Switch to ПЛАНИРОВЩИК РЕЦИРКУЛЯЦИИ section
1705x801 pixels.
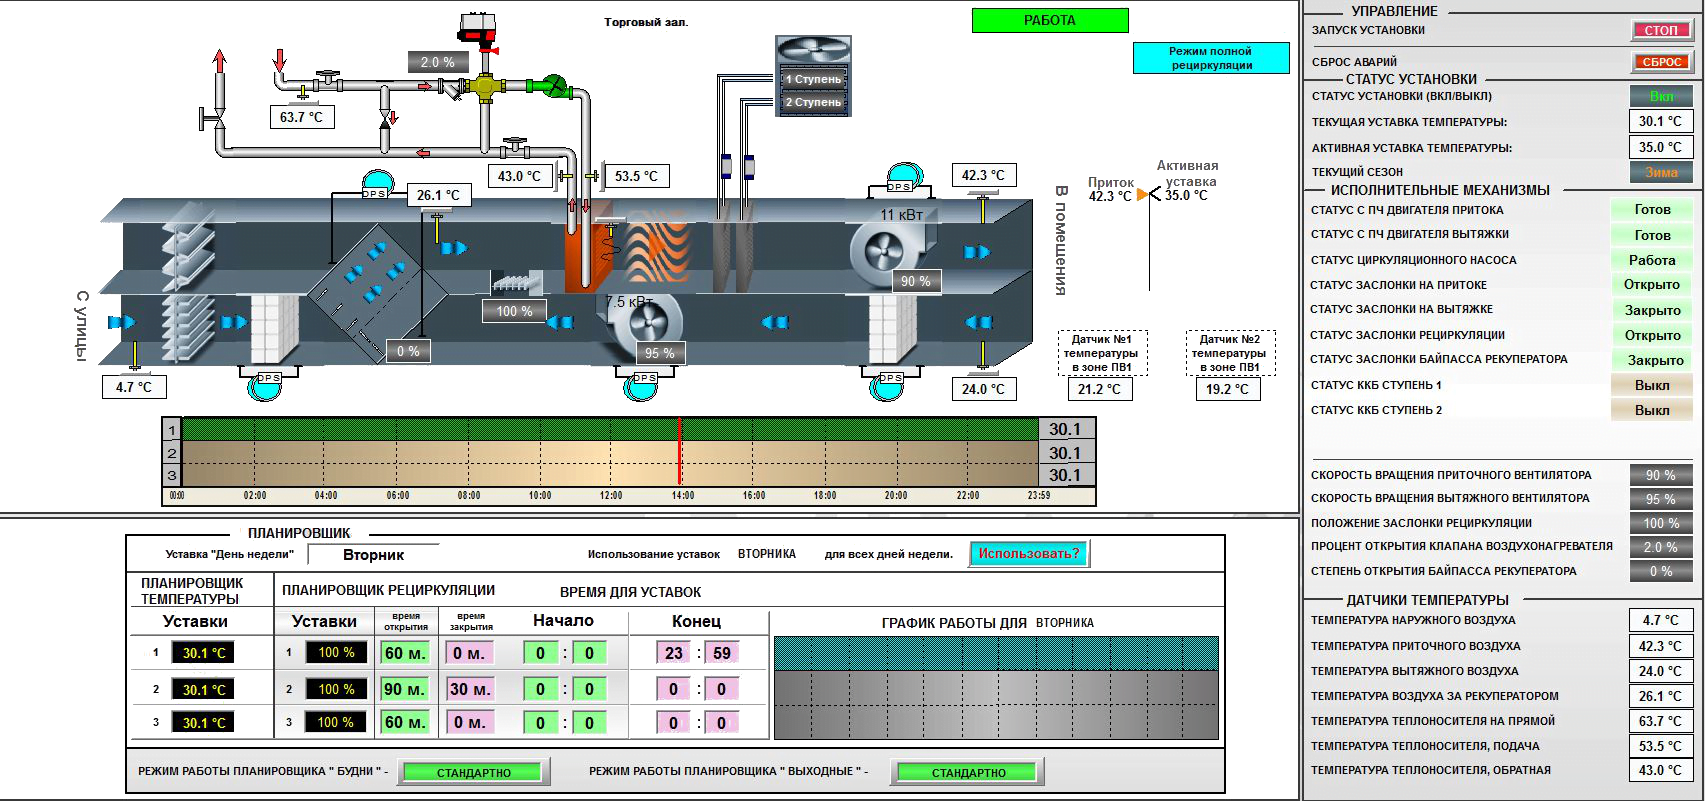388,590
